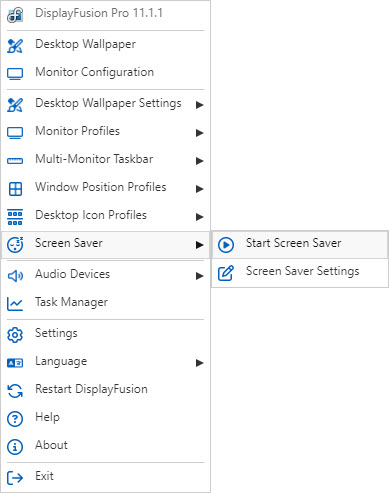The image size is (389, 493).
Task: Select Multi-Monitor Taskbar menu entry
Action: point(105,161)
